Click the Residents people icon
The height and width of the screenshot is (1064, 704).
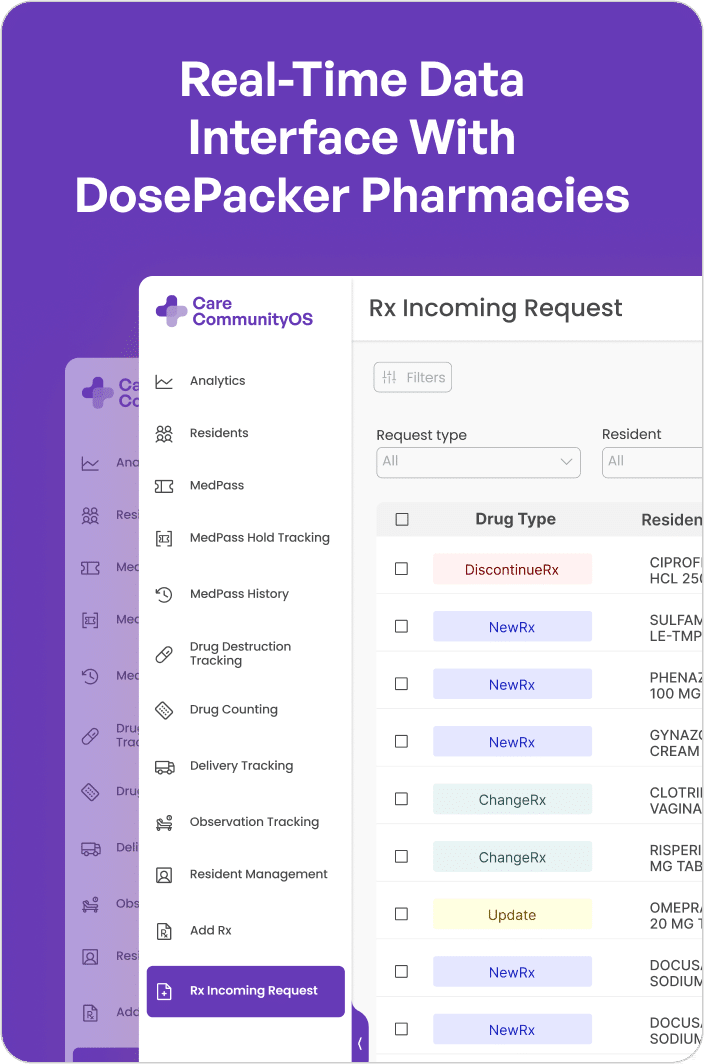coord(164,434)
